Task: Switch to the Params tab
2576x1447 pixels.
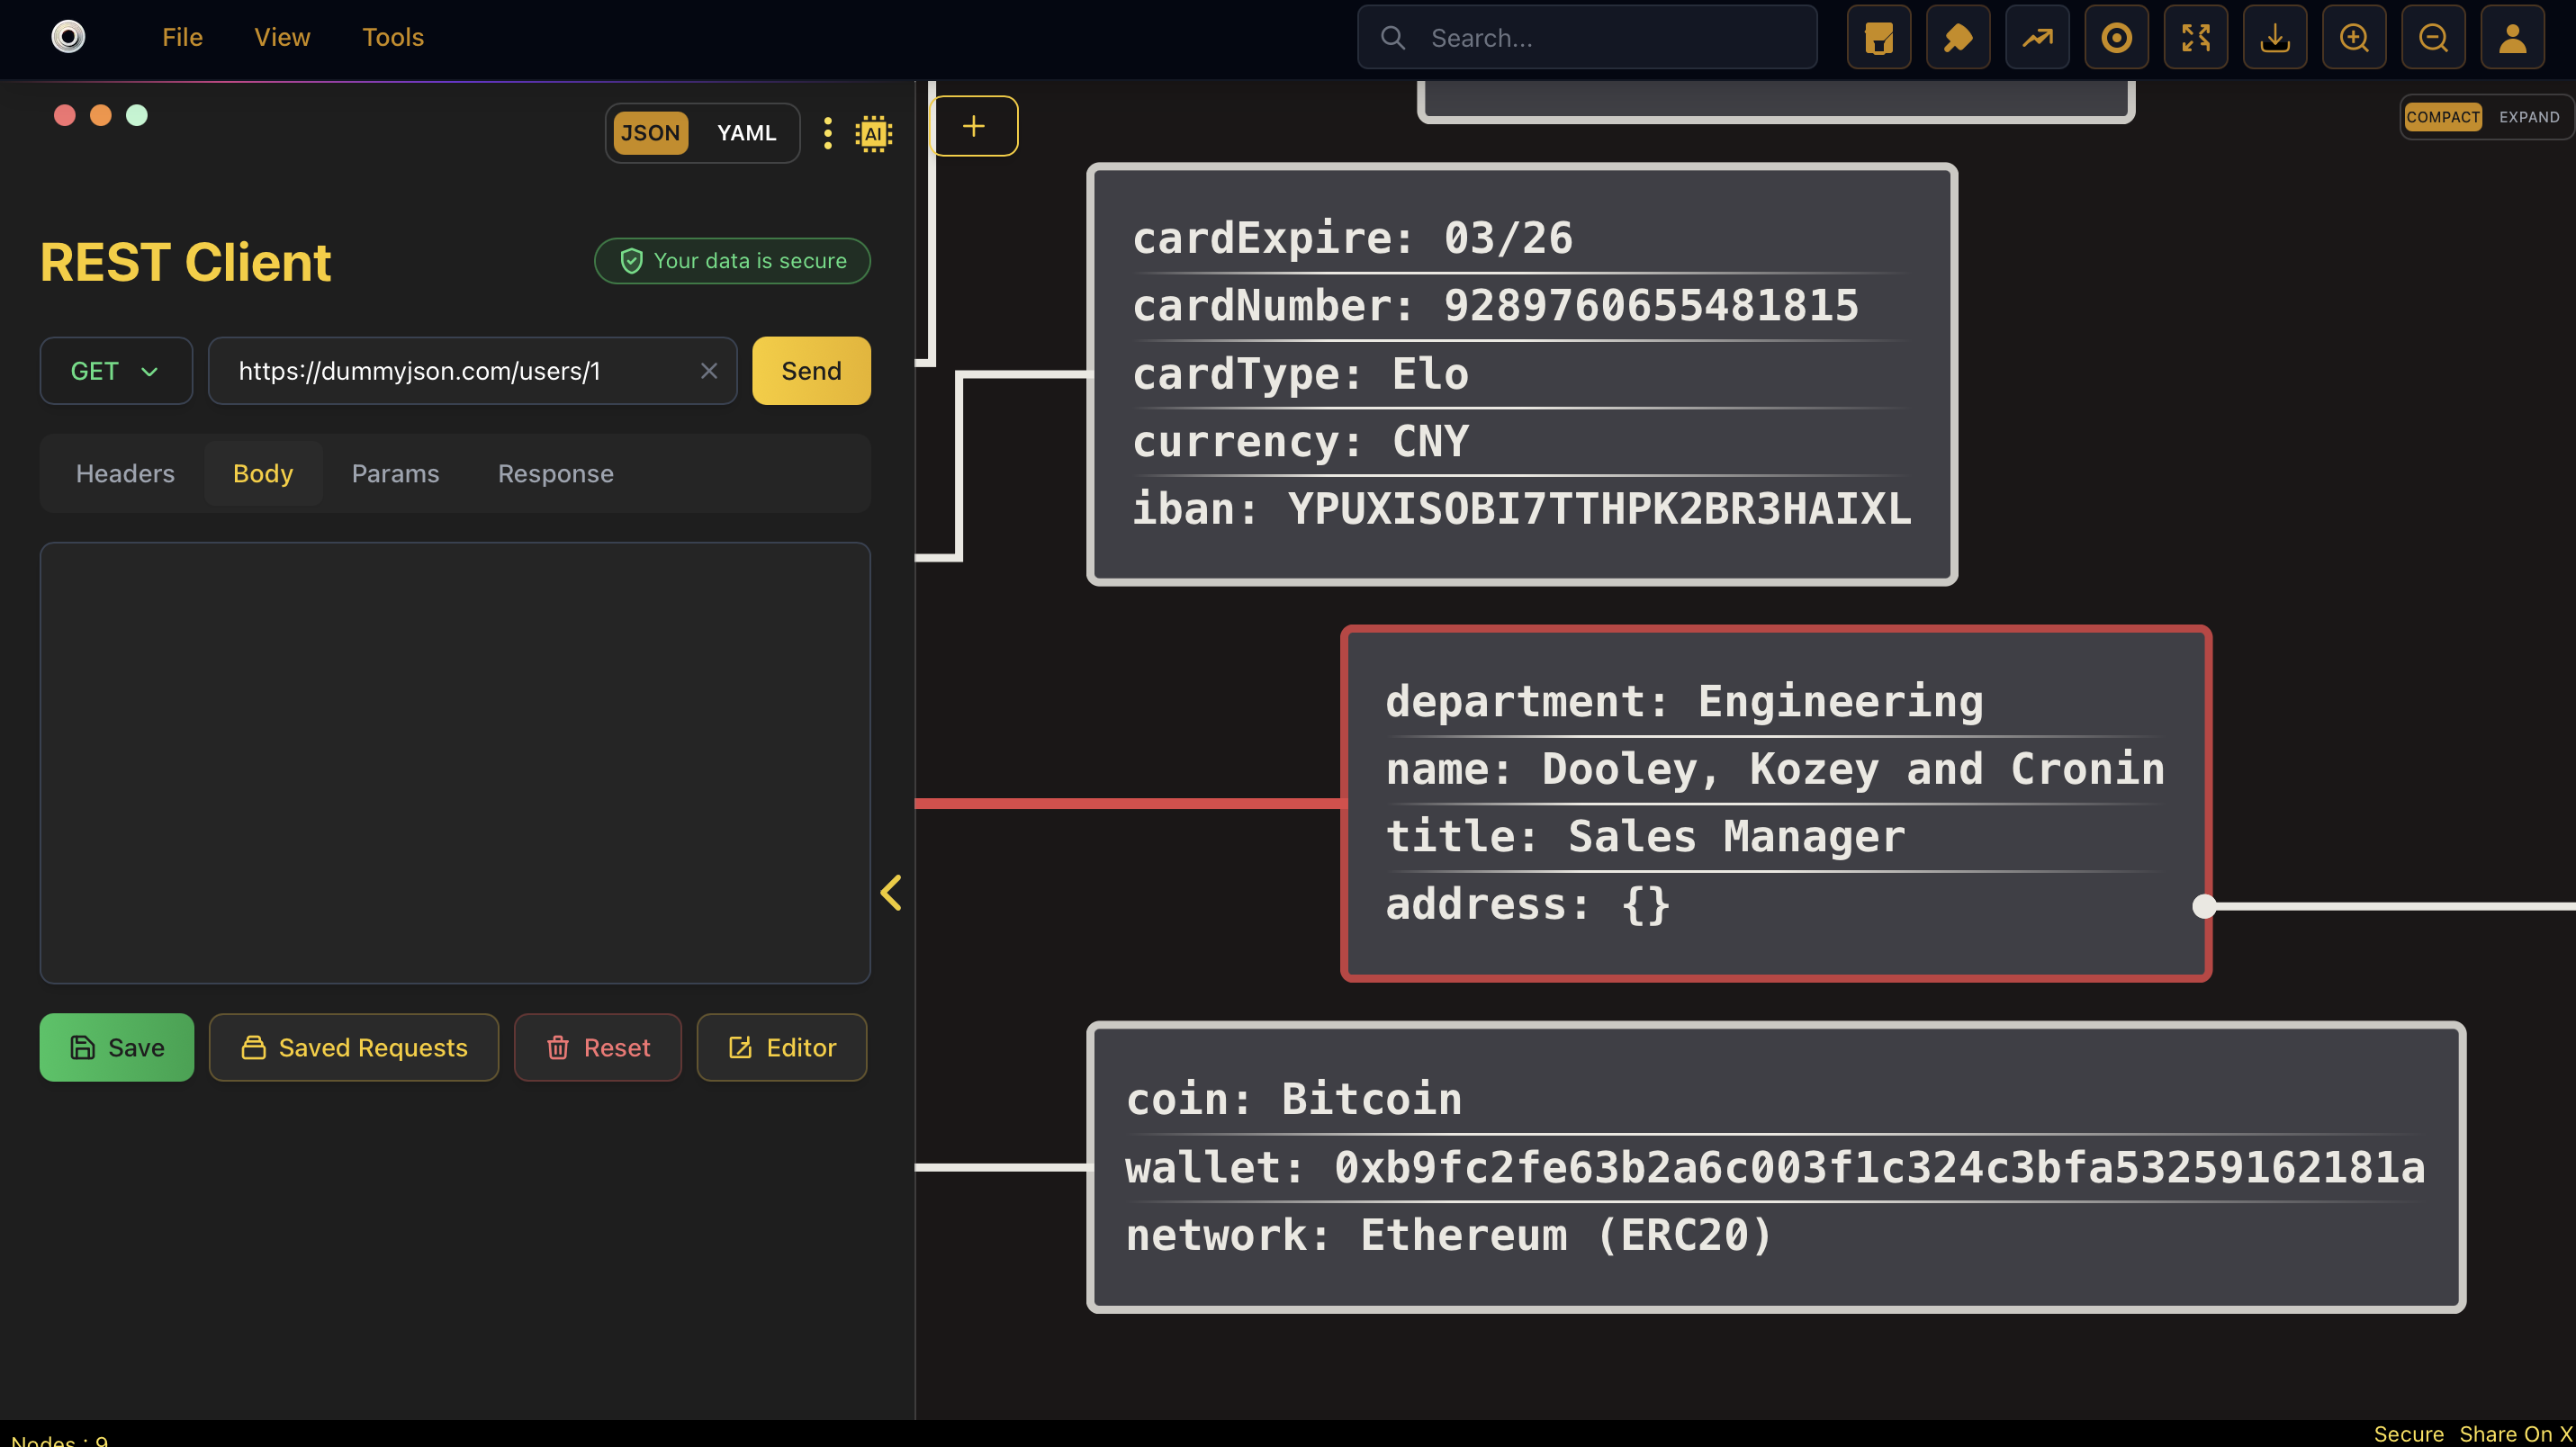Action: (395, 473)
